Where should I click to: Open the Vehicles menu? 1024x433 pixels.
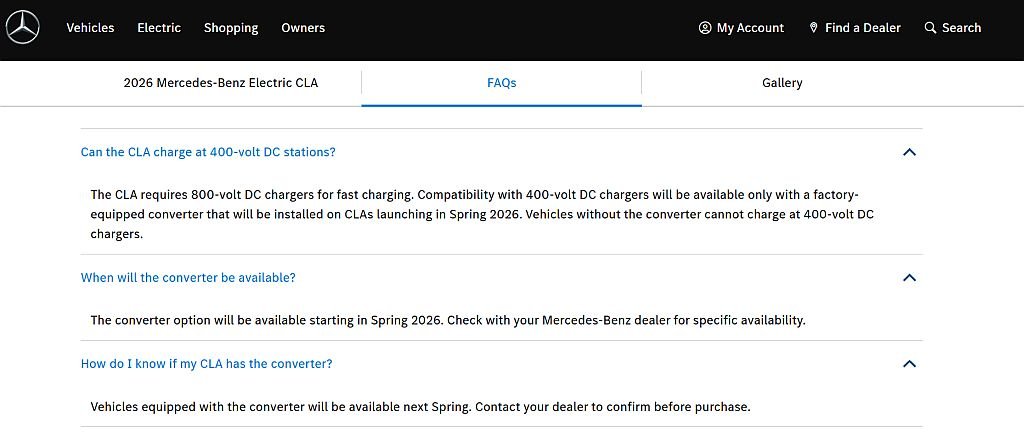pos(90,28)
